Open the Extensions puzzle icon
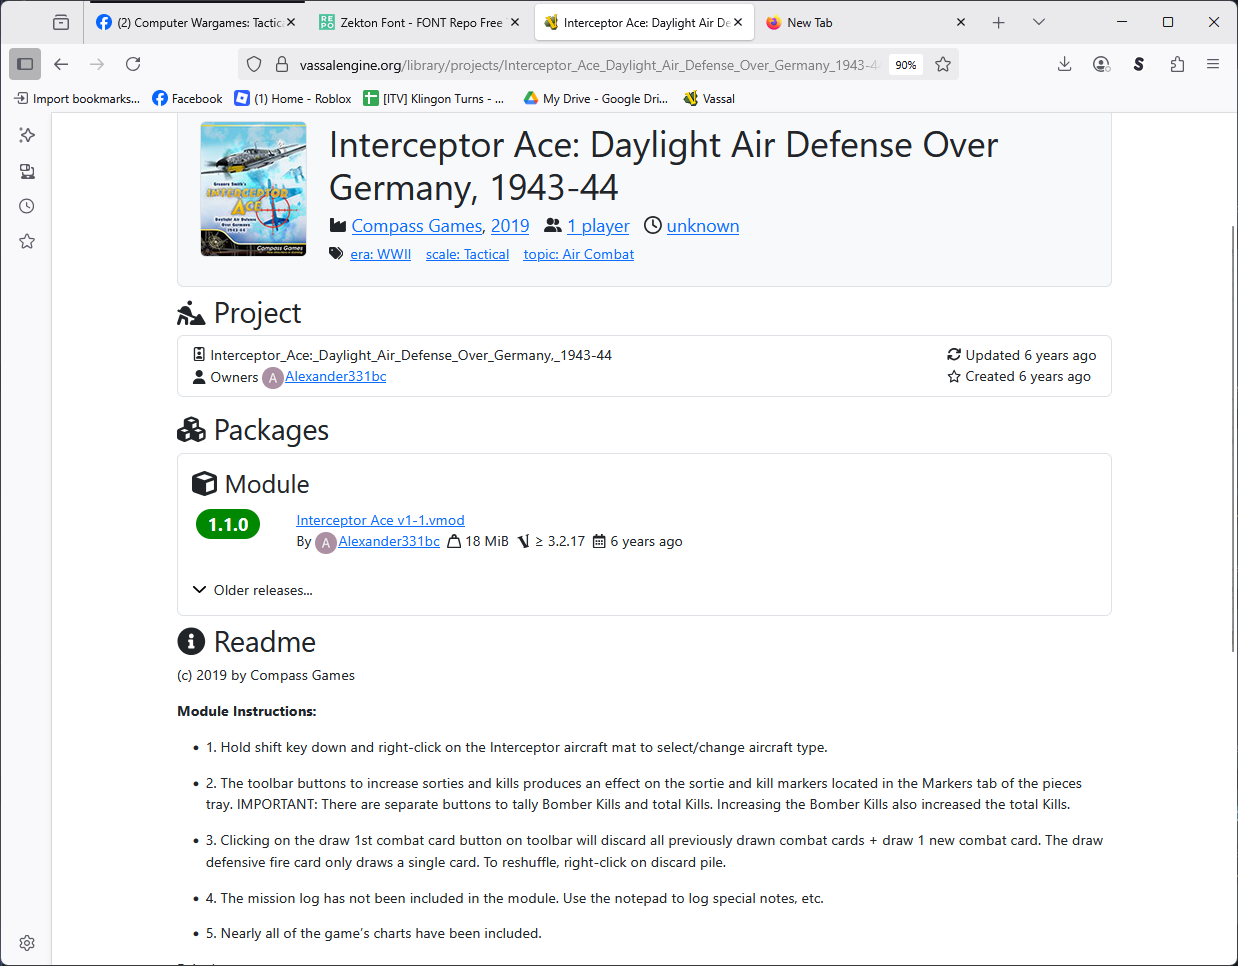Viewport: 1238px width, 966px height. point(1177,64)
